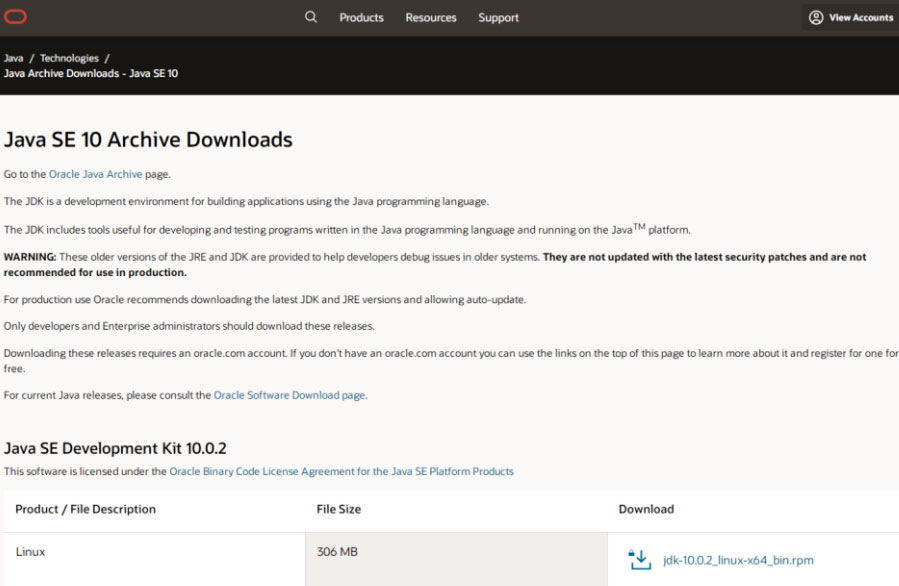
Task: Open the Support menu
Action: click(x=498, y=17)
